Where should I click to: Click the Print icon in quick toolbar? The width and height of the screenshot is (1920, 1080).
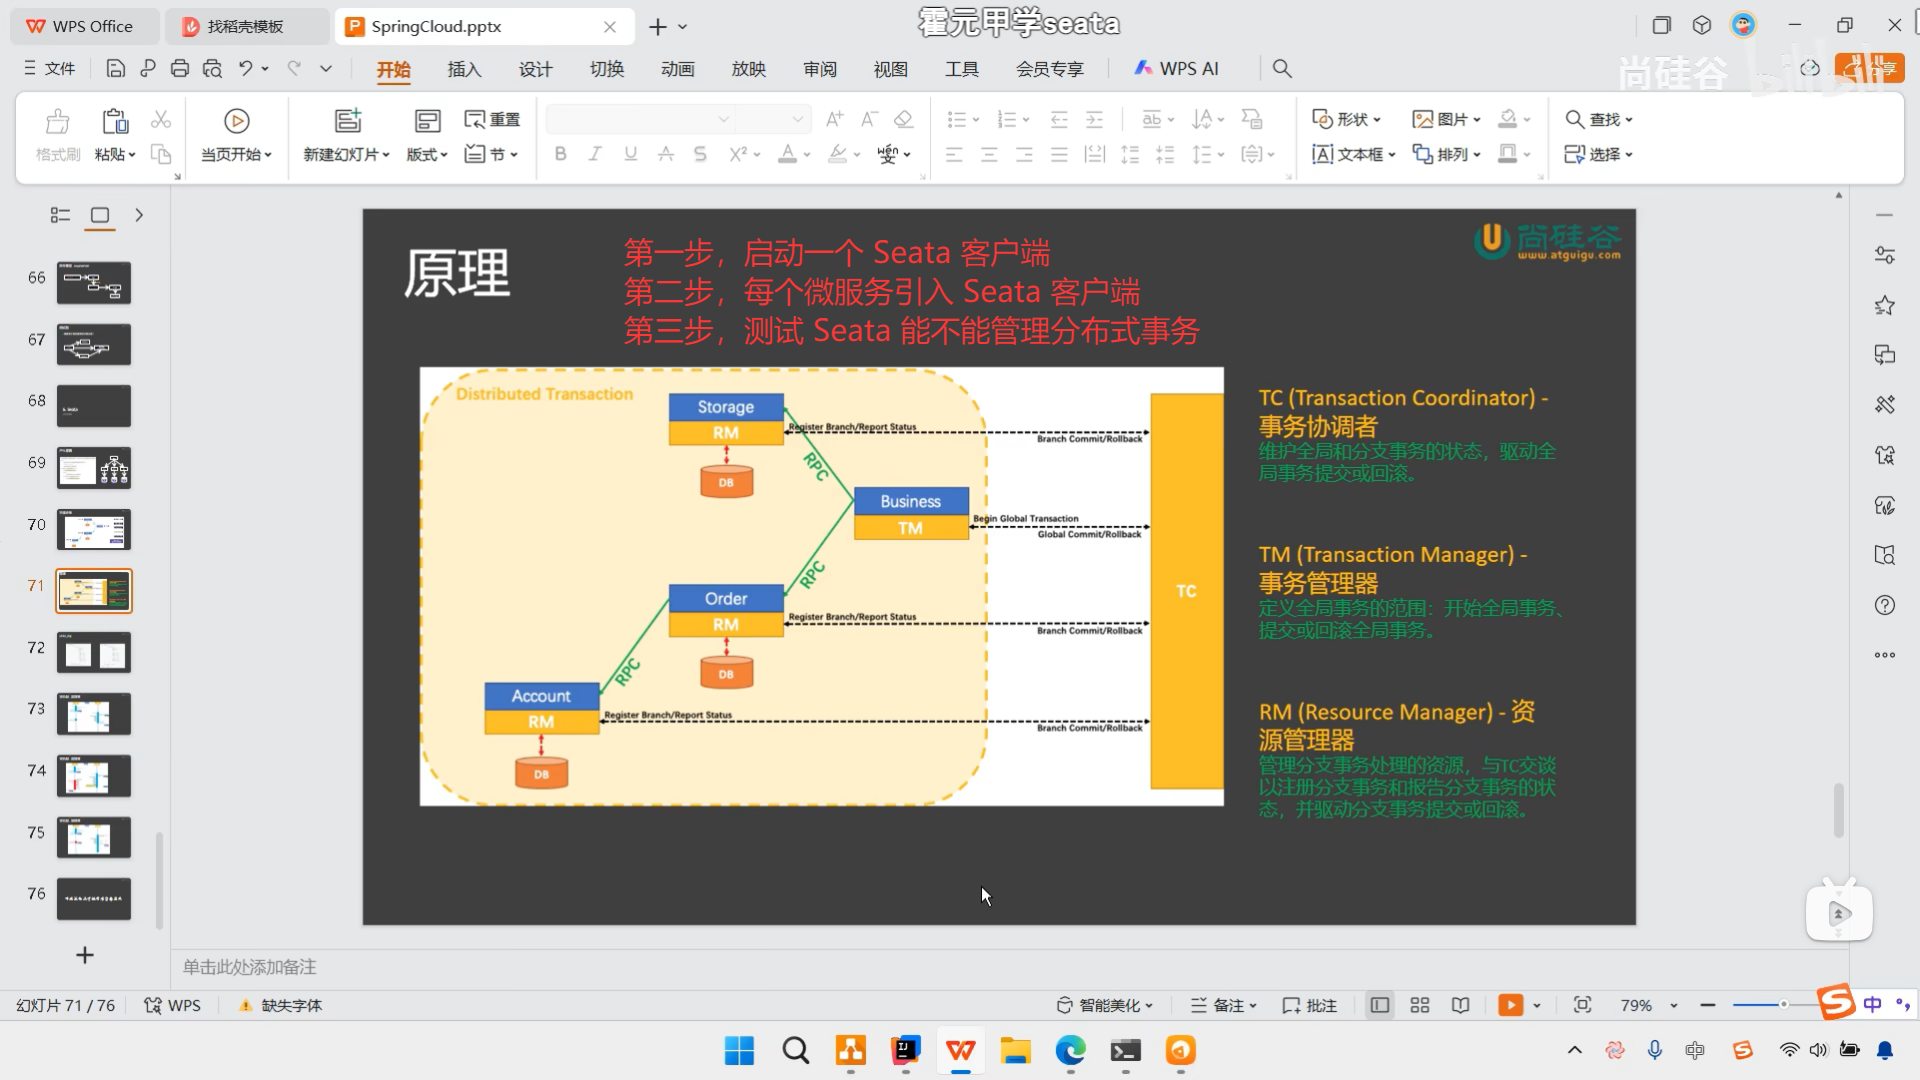point(180,68)
